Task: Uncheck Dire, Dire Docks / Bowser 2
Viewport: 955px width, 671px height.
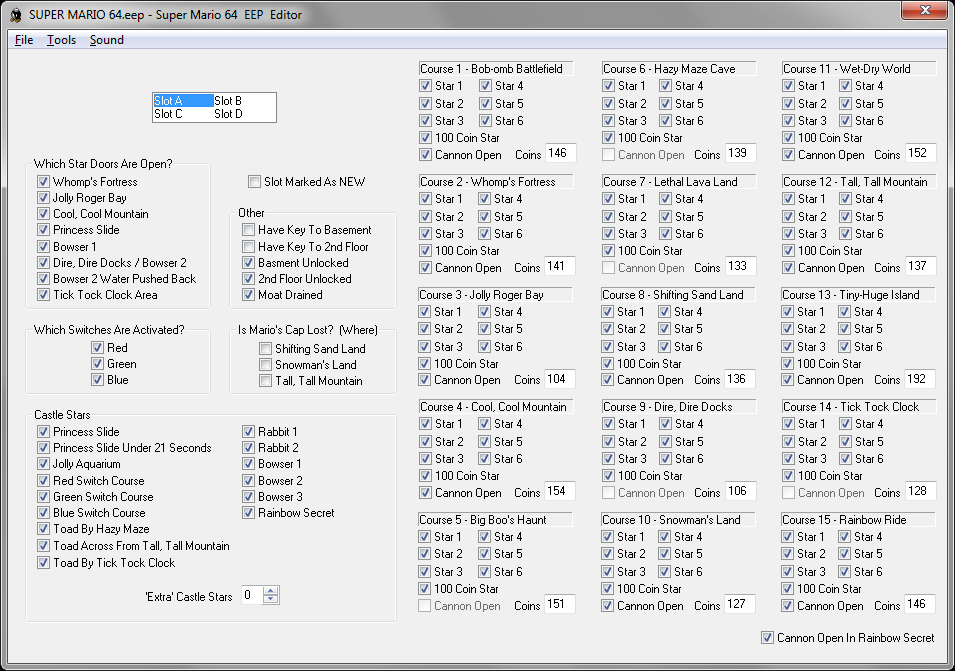Action: pos(43,262)
